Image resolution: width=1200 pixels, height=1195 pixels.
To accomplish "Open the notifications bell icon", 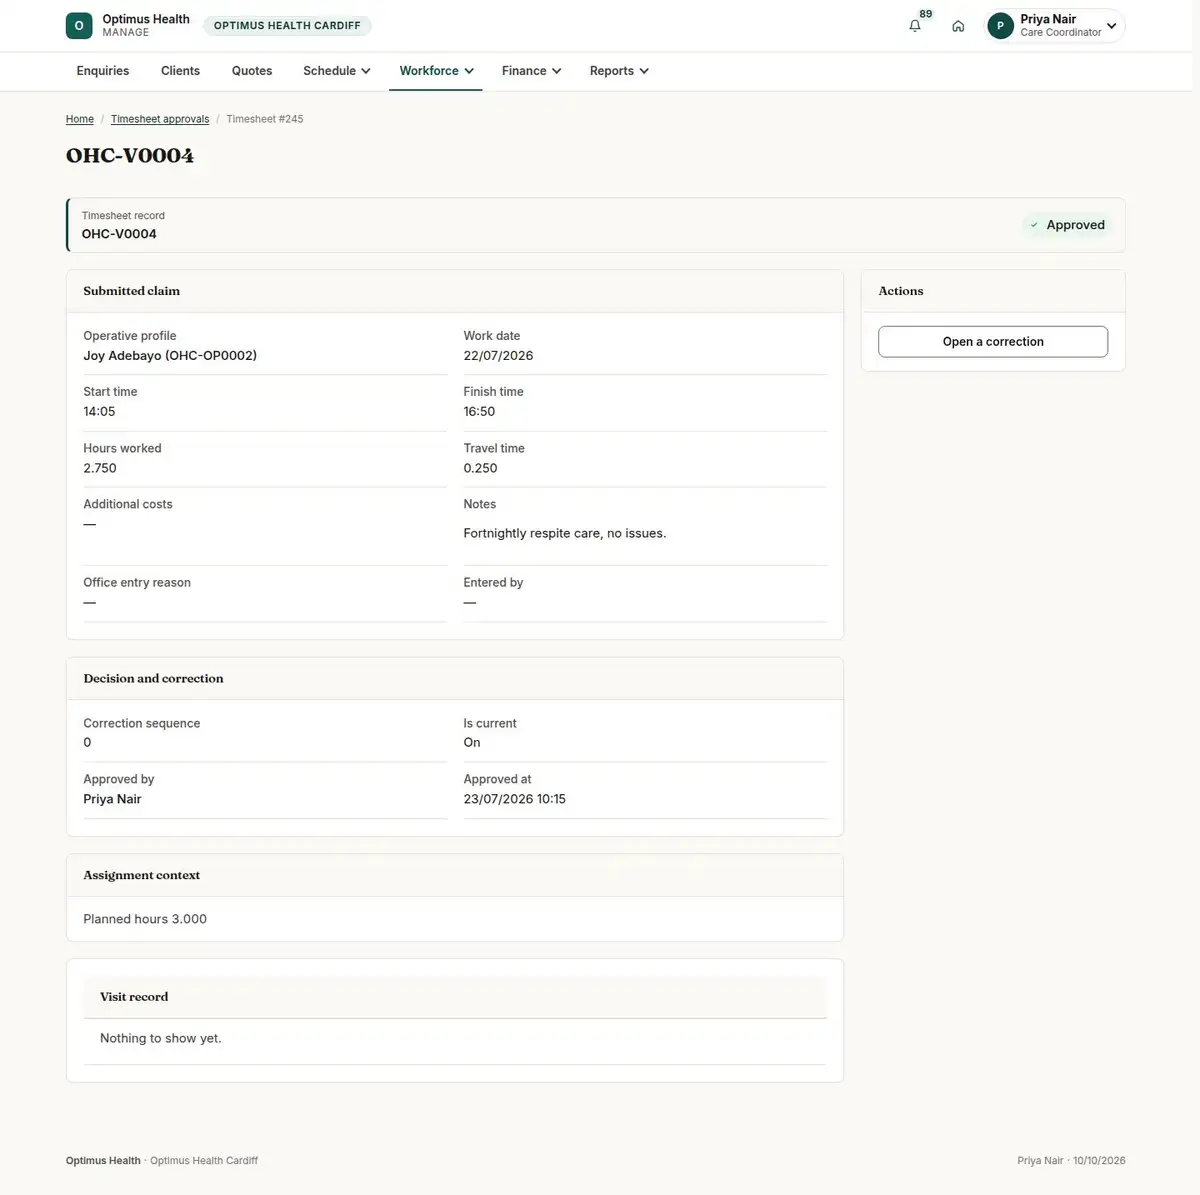I will point(915,26).
